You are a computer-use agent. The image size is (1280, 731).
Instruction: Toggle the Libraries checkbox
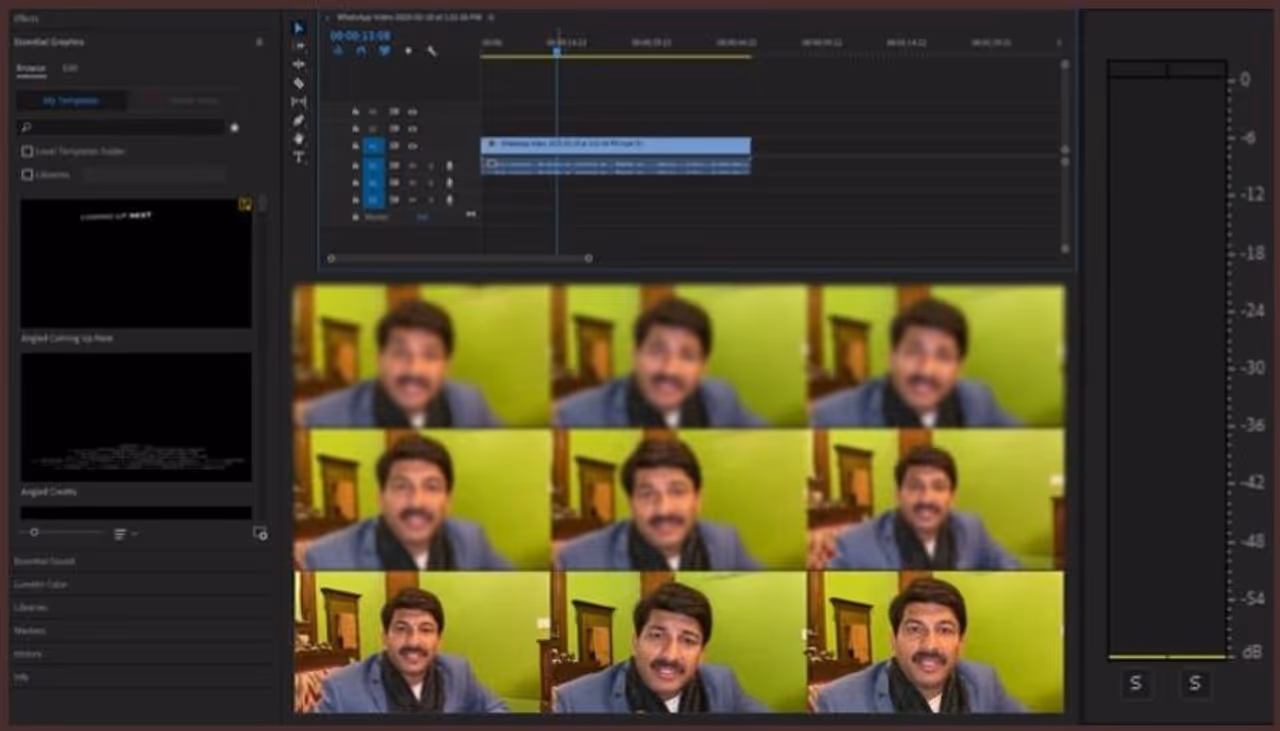point(27,174)
